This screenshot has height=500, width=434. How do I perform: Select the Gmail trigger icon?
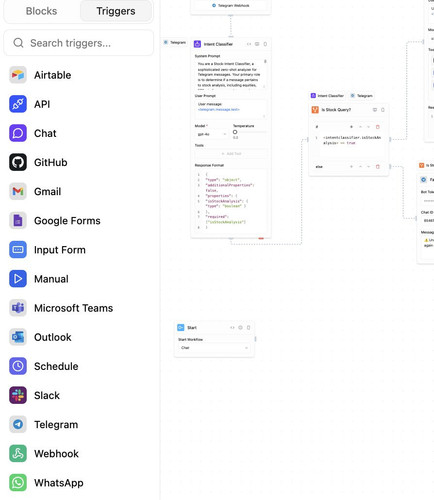pyautogui.click(x=18, y=191)
